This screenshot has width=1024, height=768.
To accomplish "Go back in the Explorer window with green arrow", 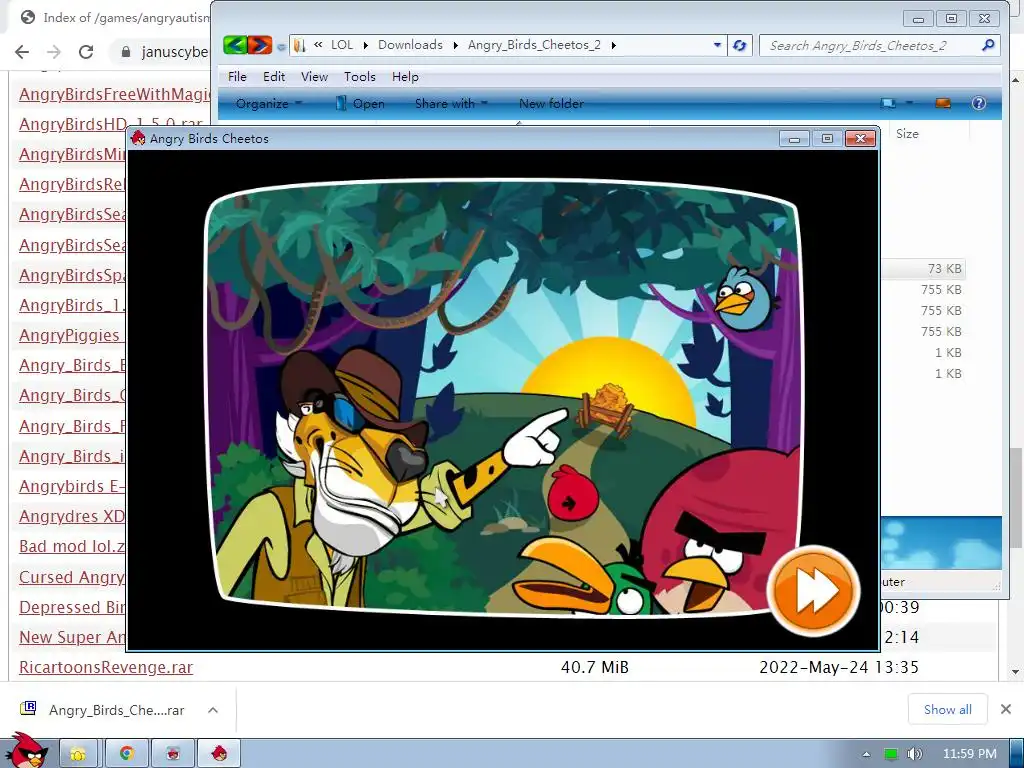I will click(235, 45).
